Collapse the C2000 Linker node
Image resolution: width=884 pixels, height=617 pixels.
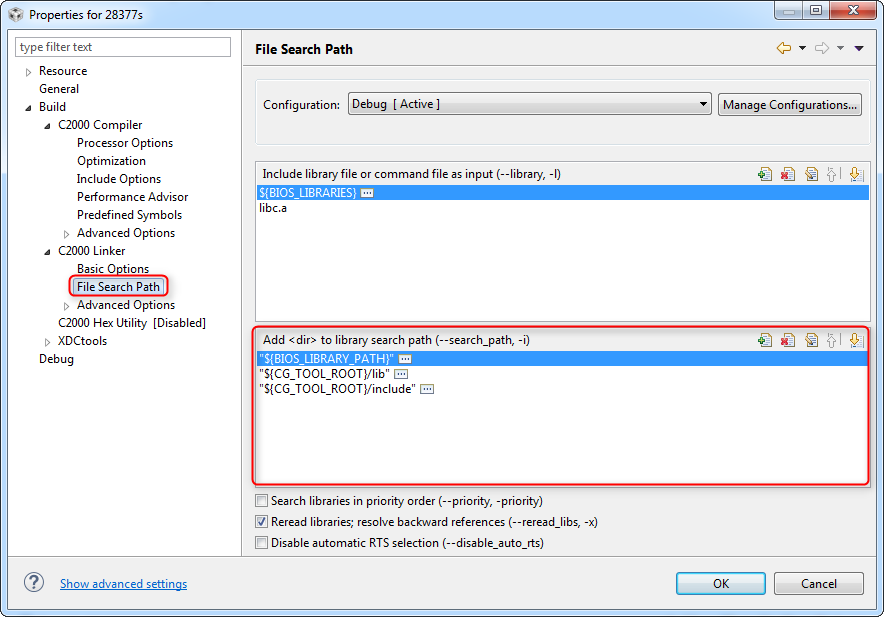coord(47,252)
